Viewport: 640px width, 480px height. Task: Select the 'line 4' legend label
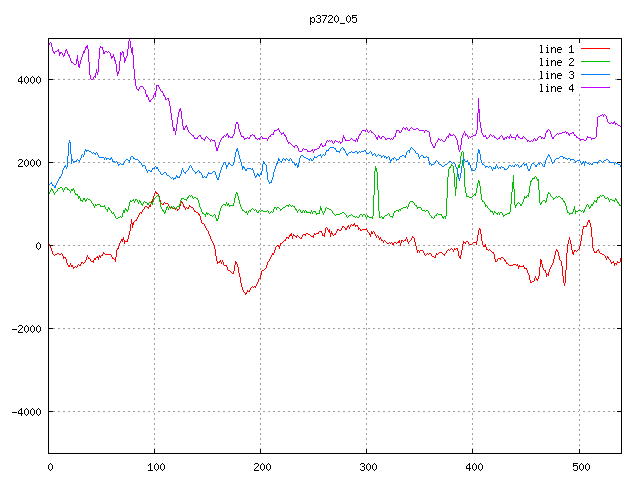pyautogui.click(x=556, y=88)
